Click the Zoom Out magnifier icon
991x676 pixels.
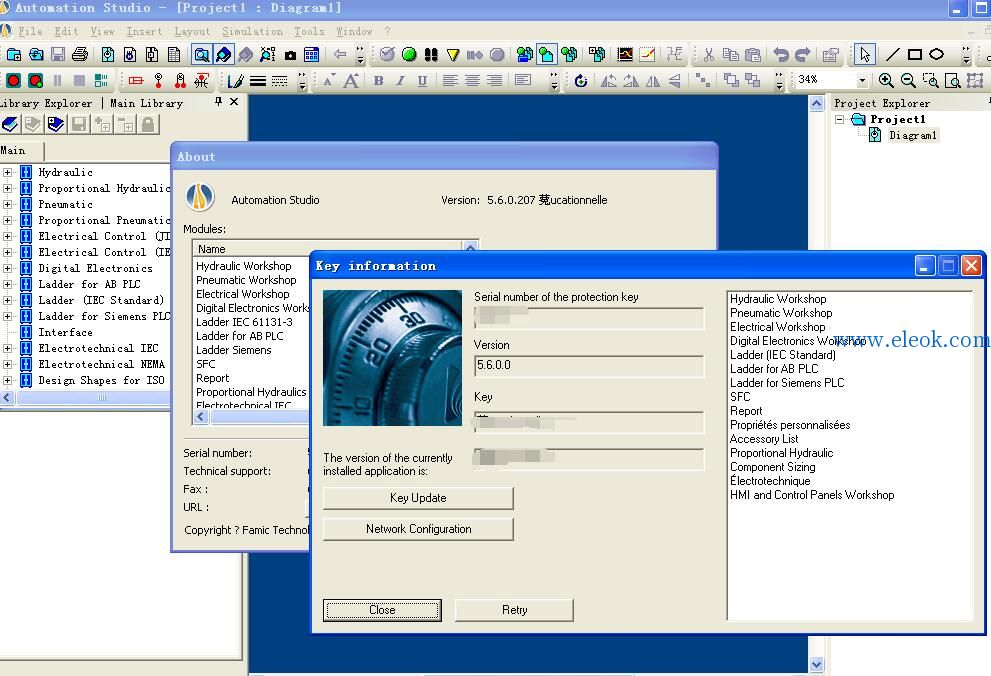[908, 81]
